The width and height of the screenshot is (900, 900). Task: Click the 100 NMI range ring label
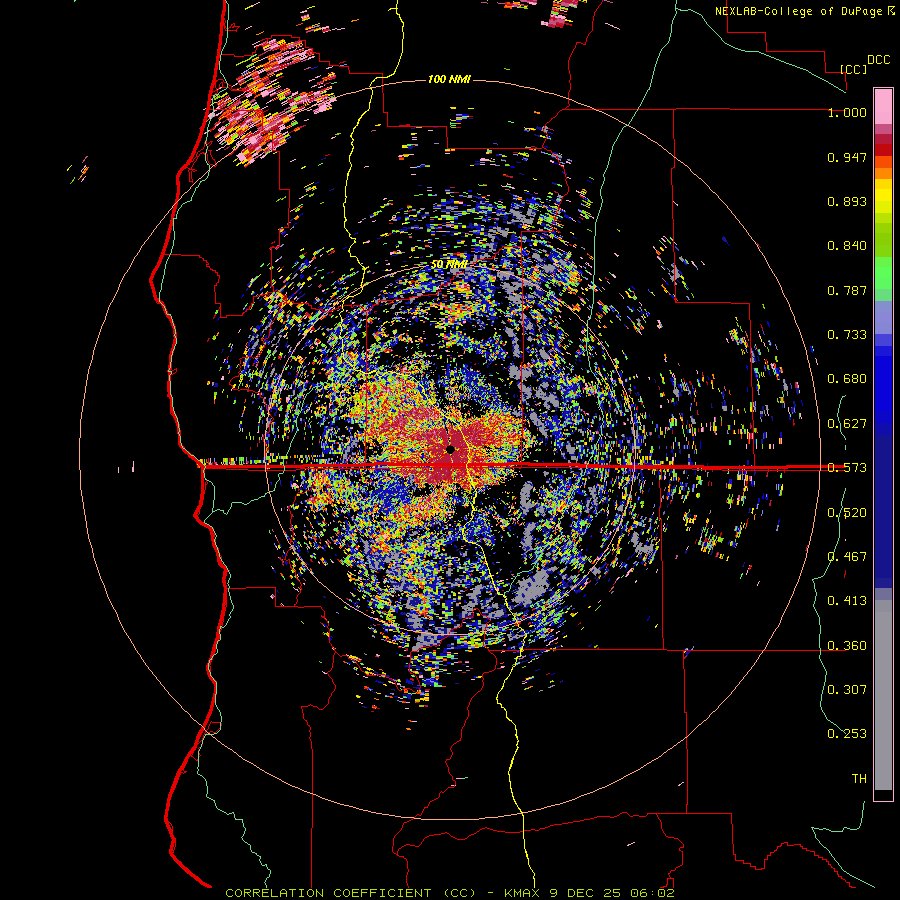click(x=449, y=79)
